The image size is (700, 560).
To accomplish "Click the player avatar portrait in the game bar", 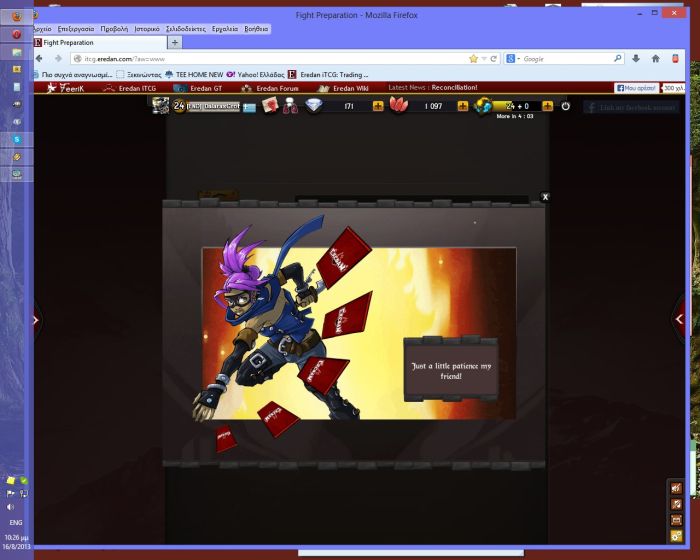I will pyautogui.click(x=160, y=106).
